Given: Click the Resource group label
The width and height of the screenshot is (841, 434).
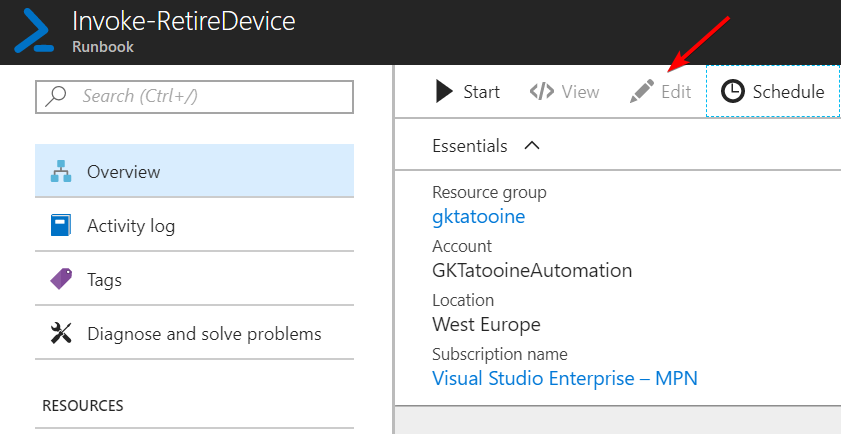Looking at the screenshot, I should [x=489, y=192].
